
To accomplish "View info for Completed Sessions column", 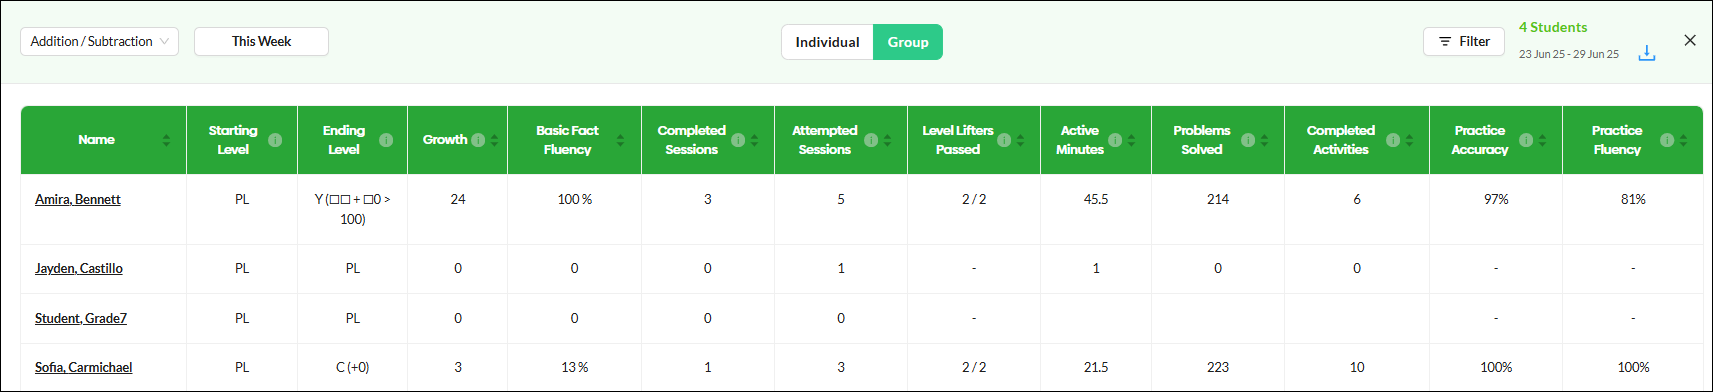I will (738, 140).
